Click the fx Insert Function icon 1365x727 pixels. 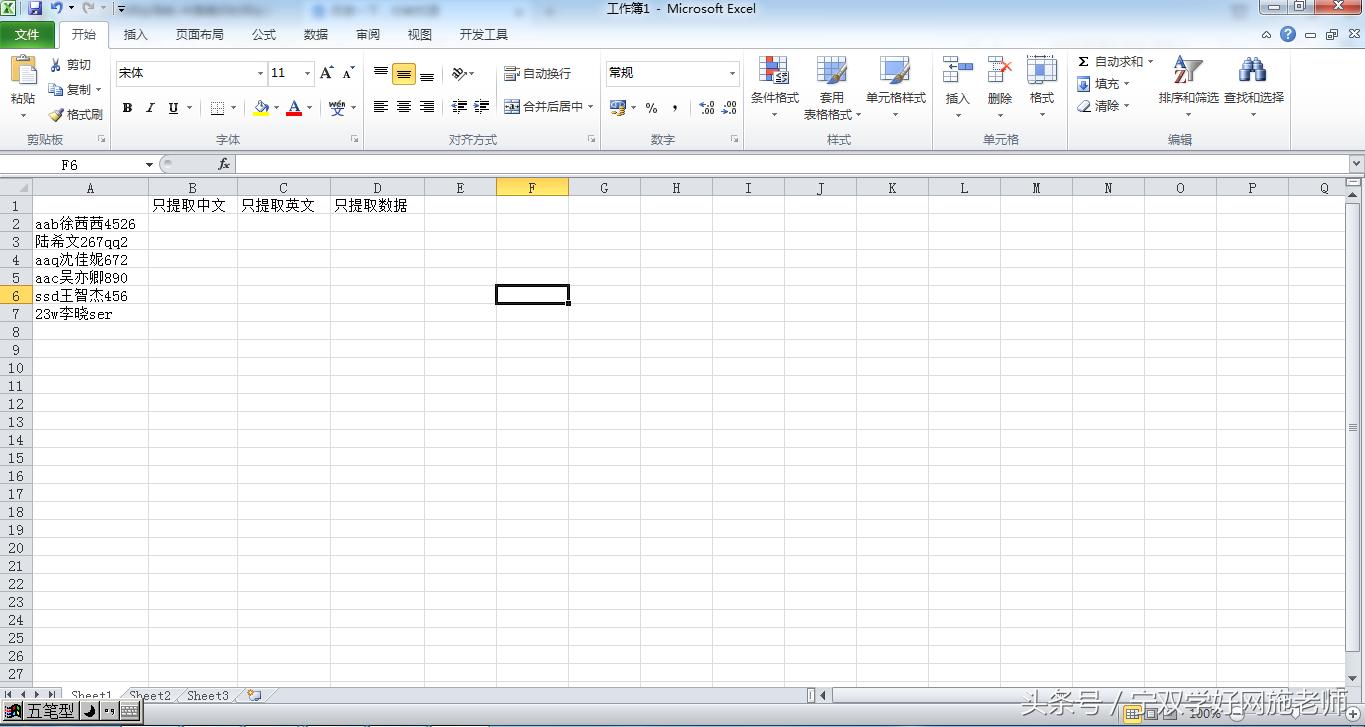[224, 164]
